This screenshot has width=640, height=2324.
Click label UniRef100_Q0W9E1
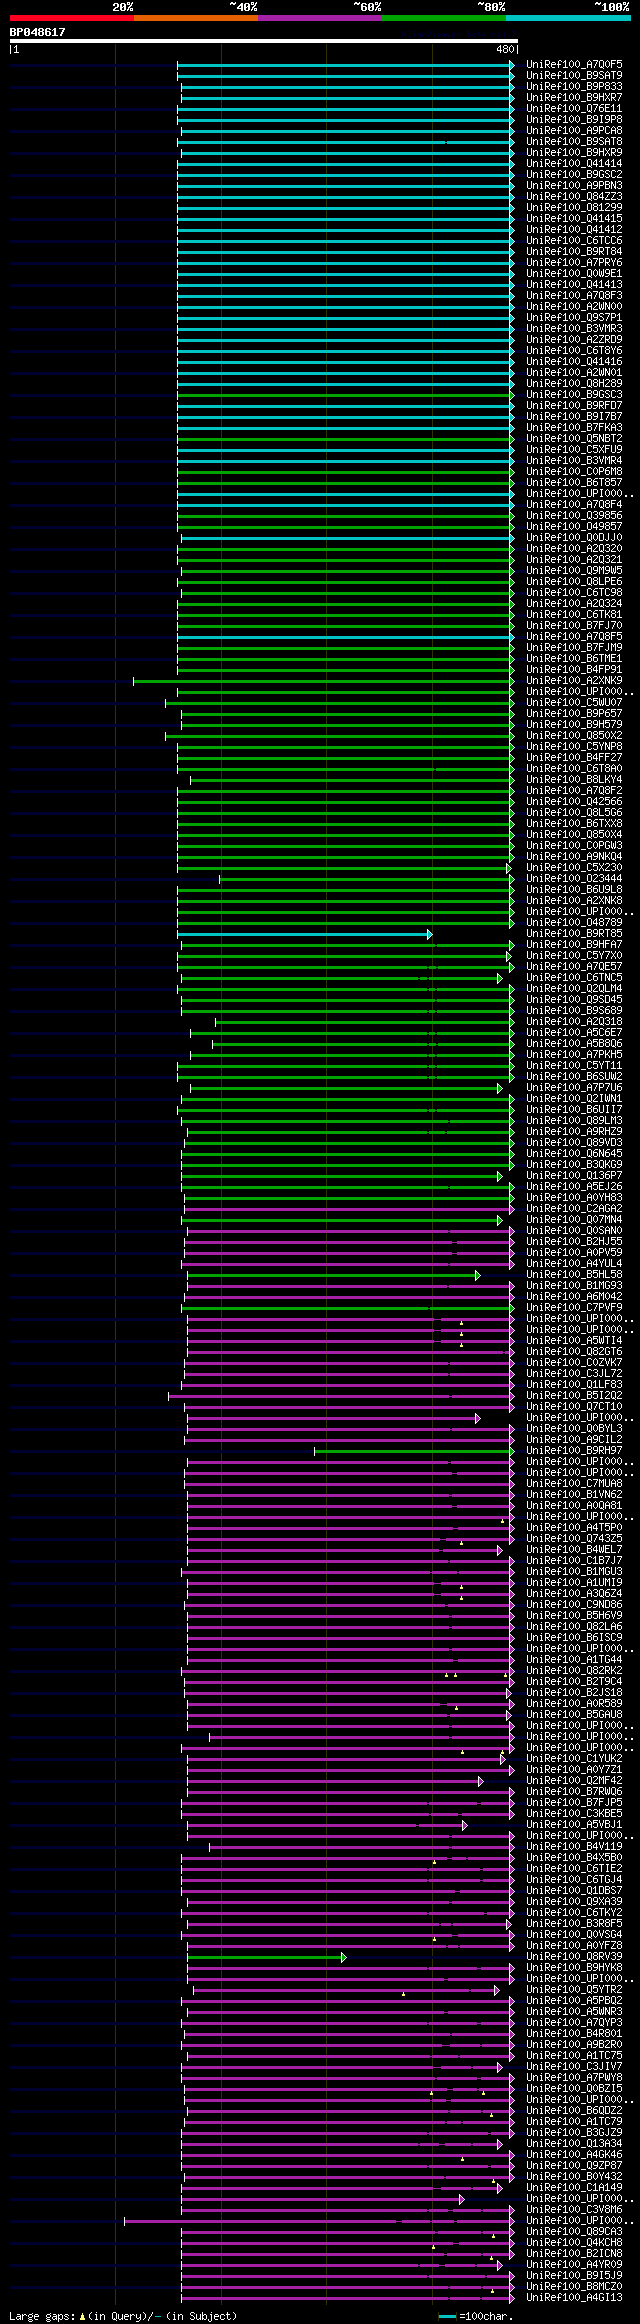[574, 274]
